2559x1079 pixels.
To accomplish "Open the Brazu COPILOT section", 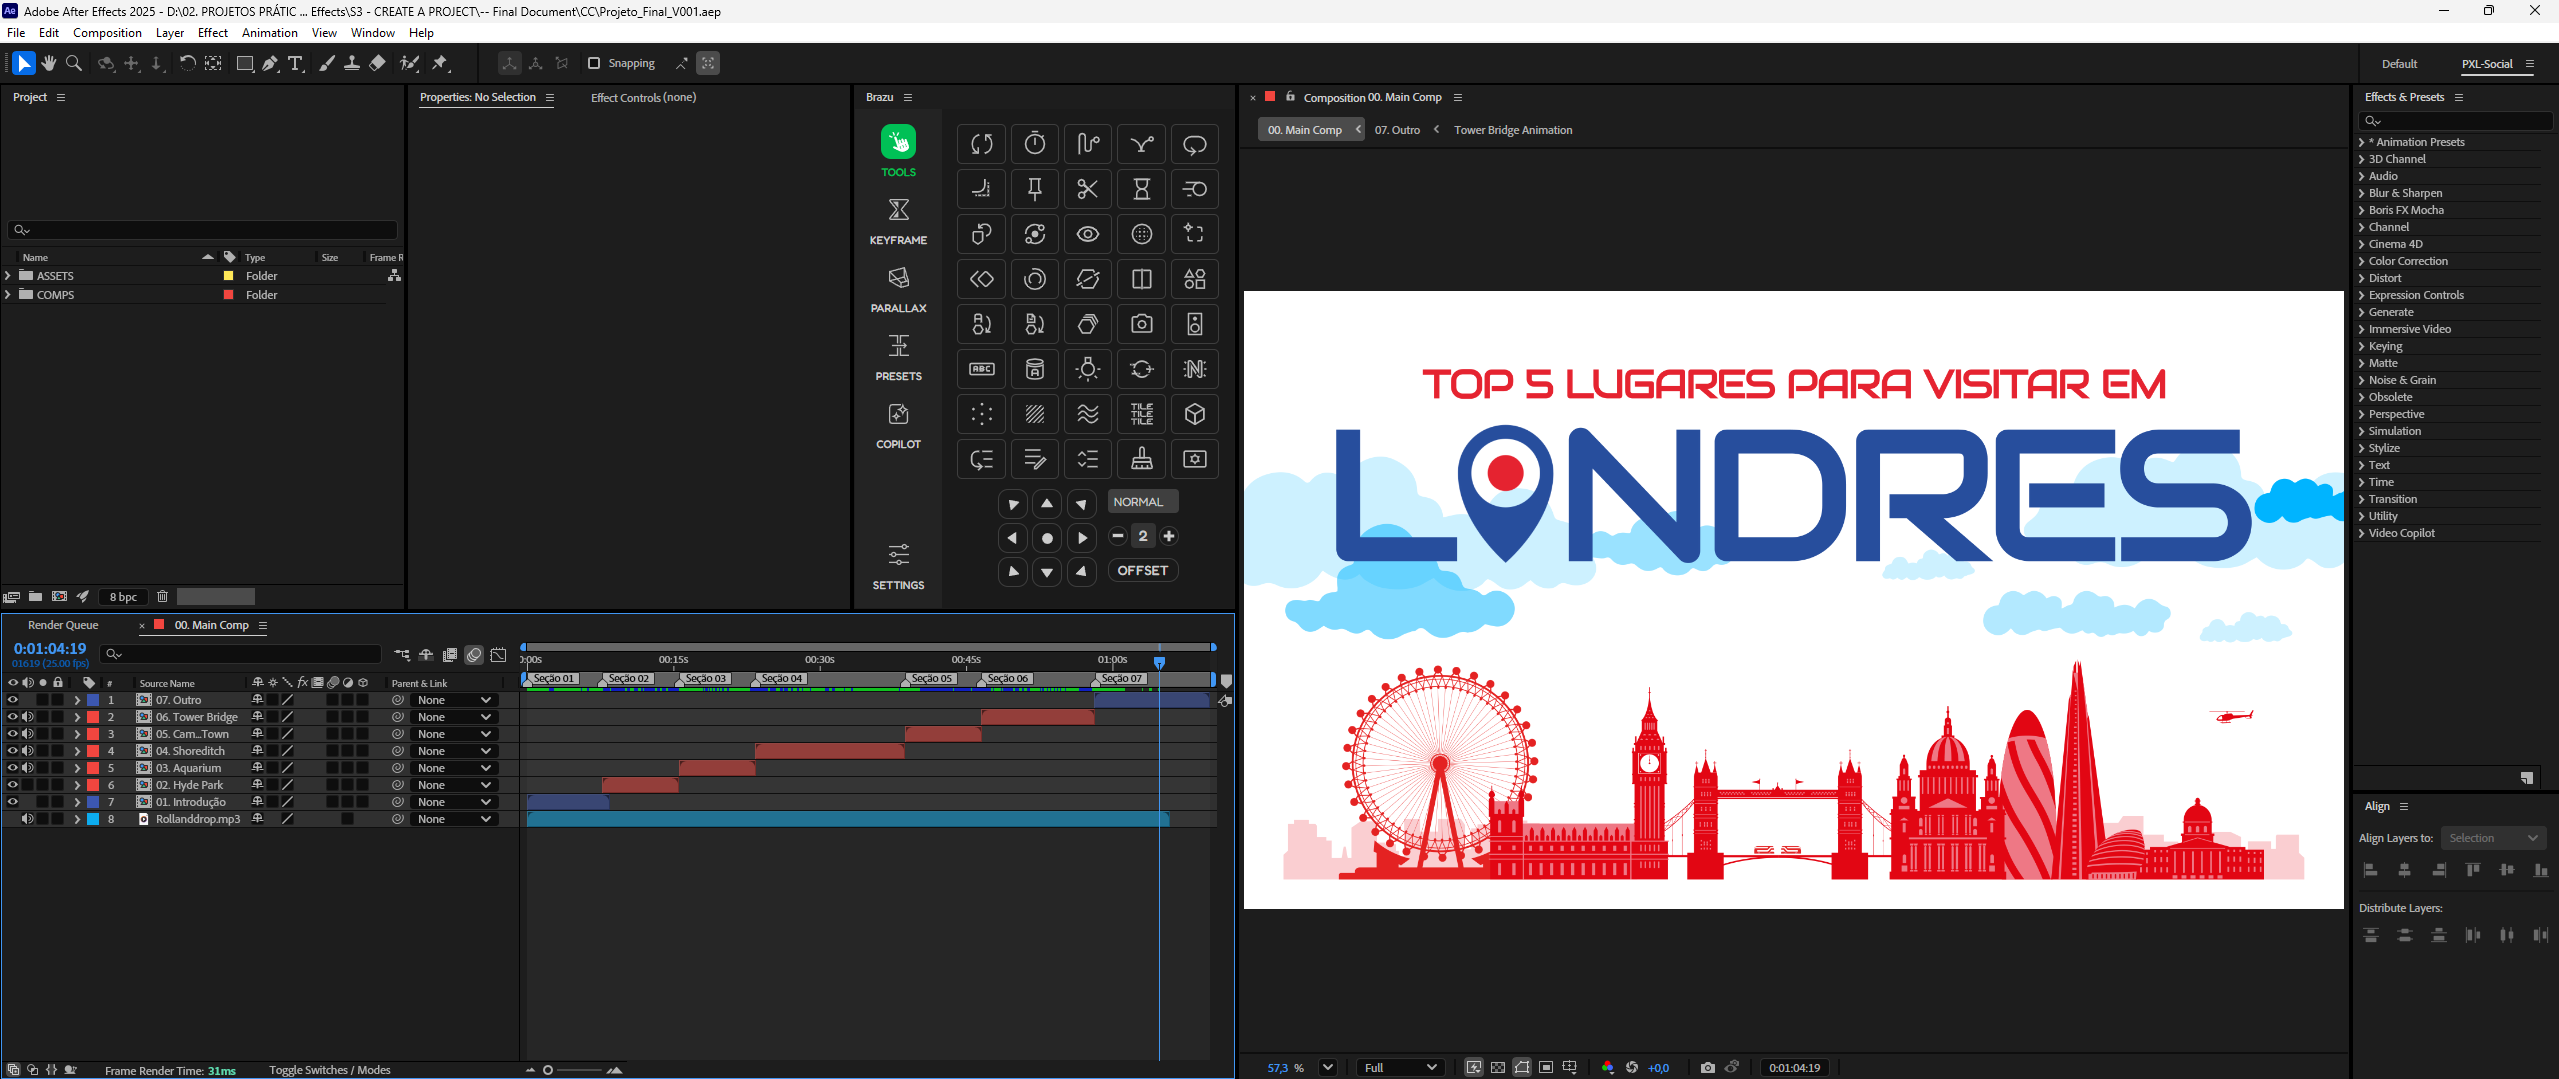I will [x=898, y=425].
